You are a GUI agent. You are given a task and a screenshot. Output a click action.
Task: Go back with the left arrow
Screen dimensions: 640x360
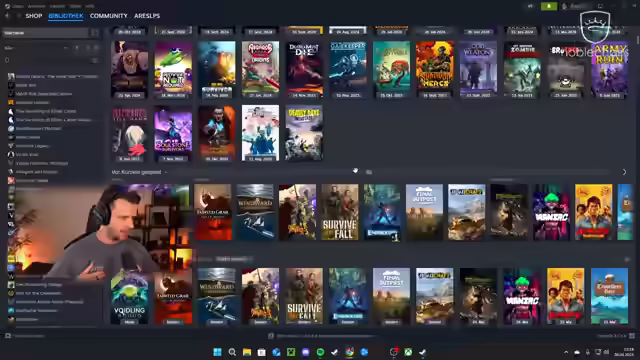pos(7,16)
